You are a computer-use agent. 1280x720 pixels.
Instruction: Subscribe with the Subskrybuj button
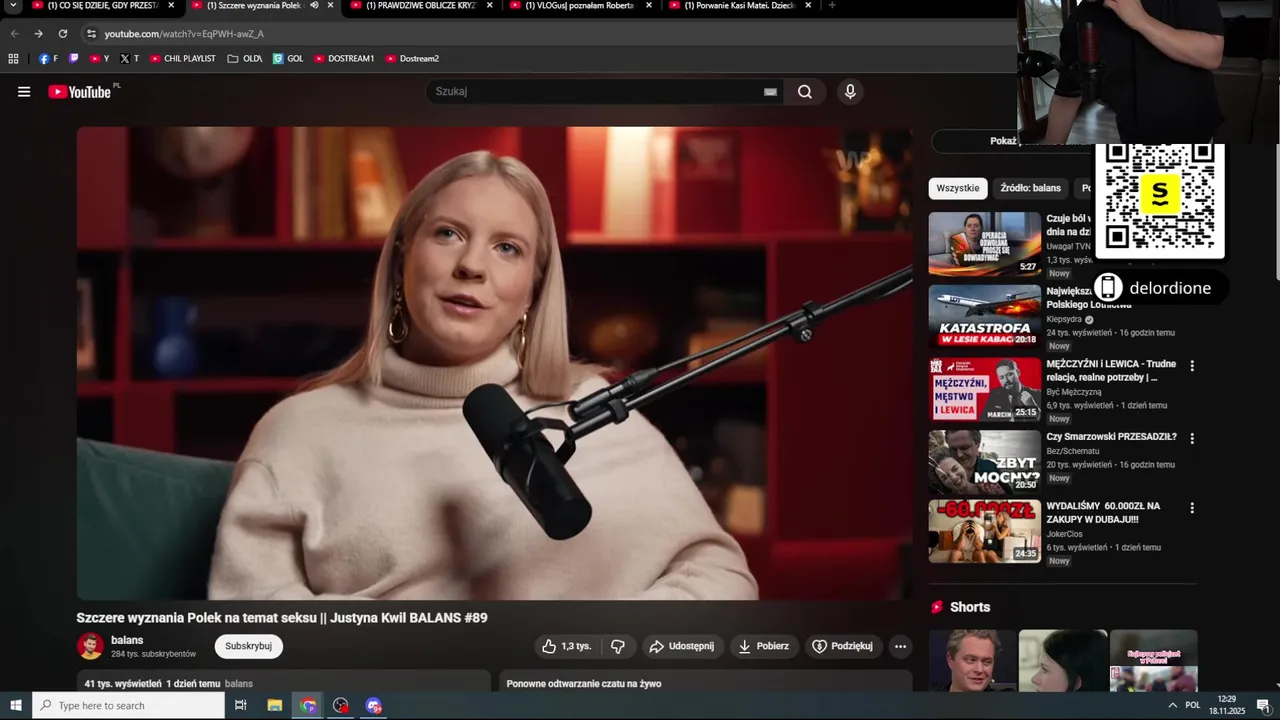click(249, 646)
